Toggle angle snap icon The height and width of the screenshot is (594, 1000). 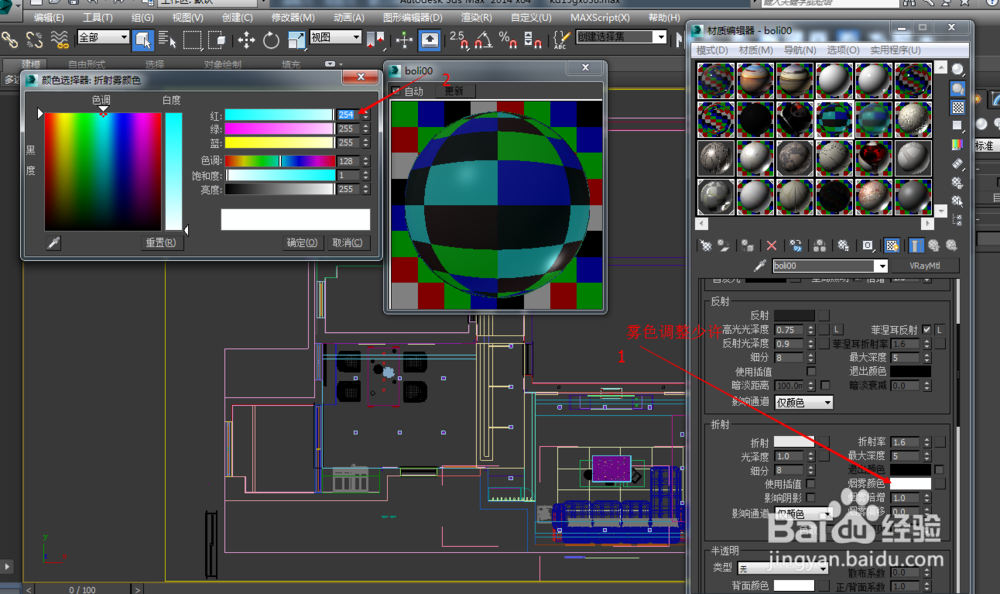pyautogui.click(x=483, y=40)
